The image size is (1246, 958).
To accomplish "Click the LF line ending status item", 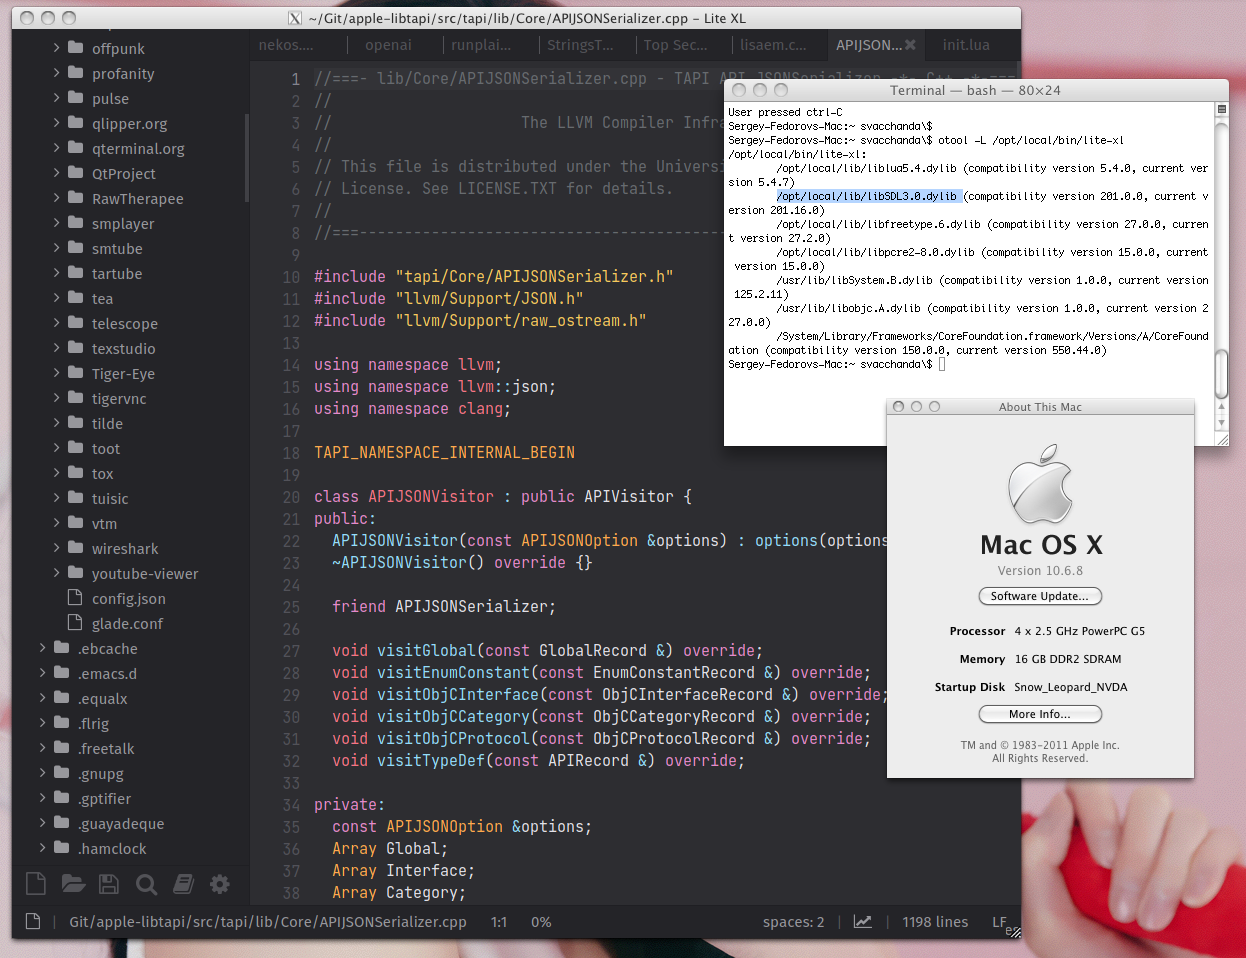I will 999,922.
